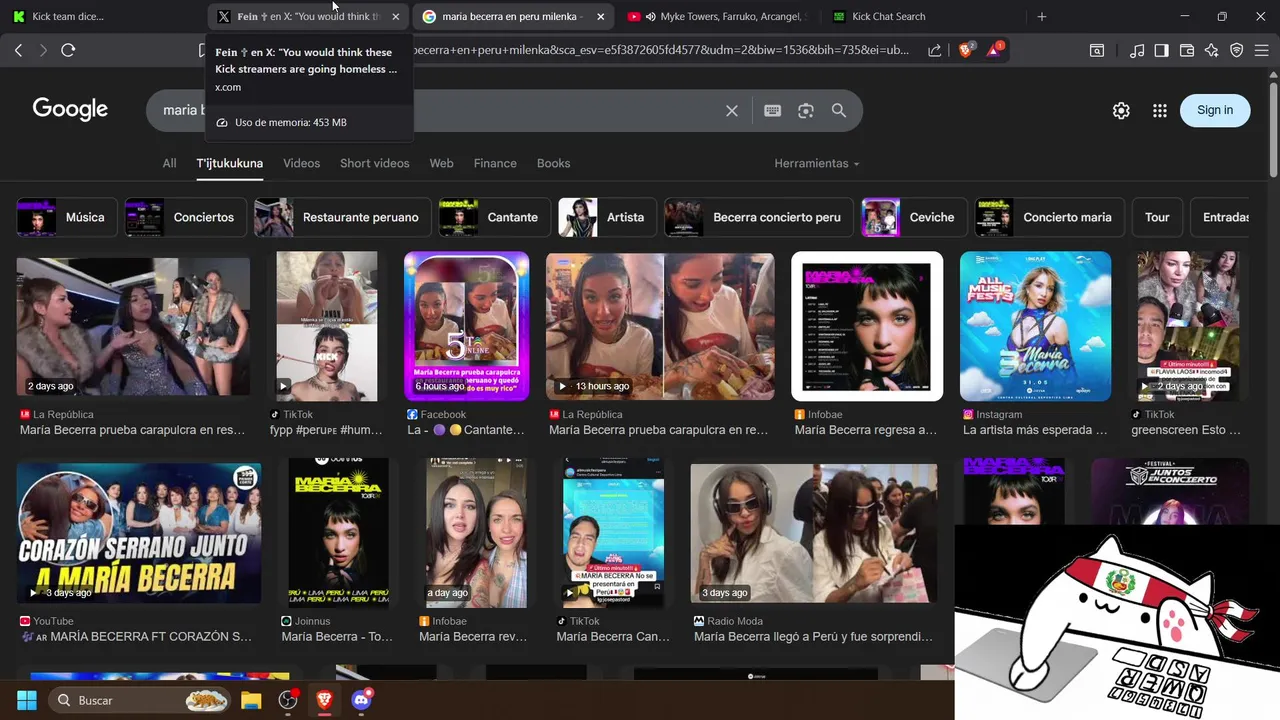
Task: Open the Leo AI sparkle icon
Action: [1212, 50]
